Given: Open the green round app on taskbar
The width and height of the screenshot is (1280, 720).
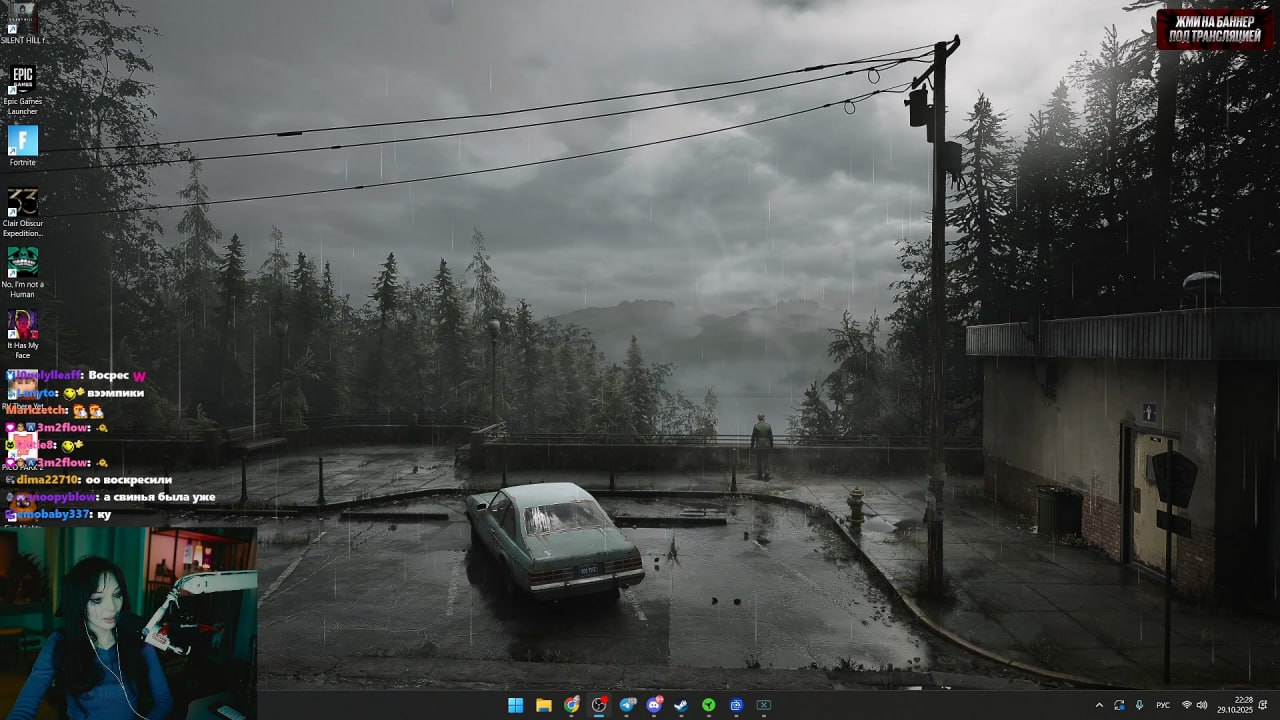Looking at the screenshot, I should point(709,705).
